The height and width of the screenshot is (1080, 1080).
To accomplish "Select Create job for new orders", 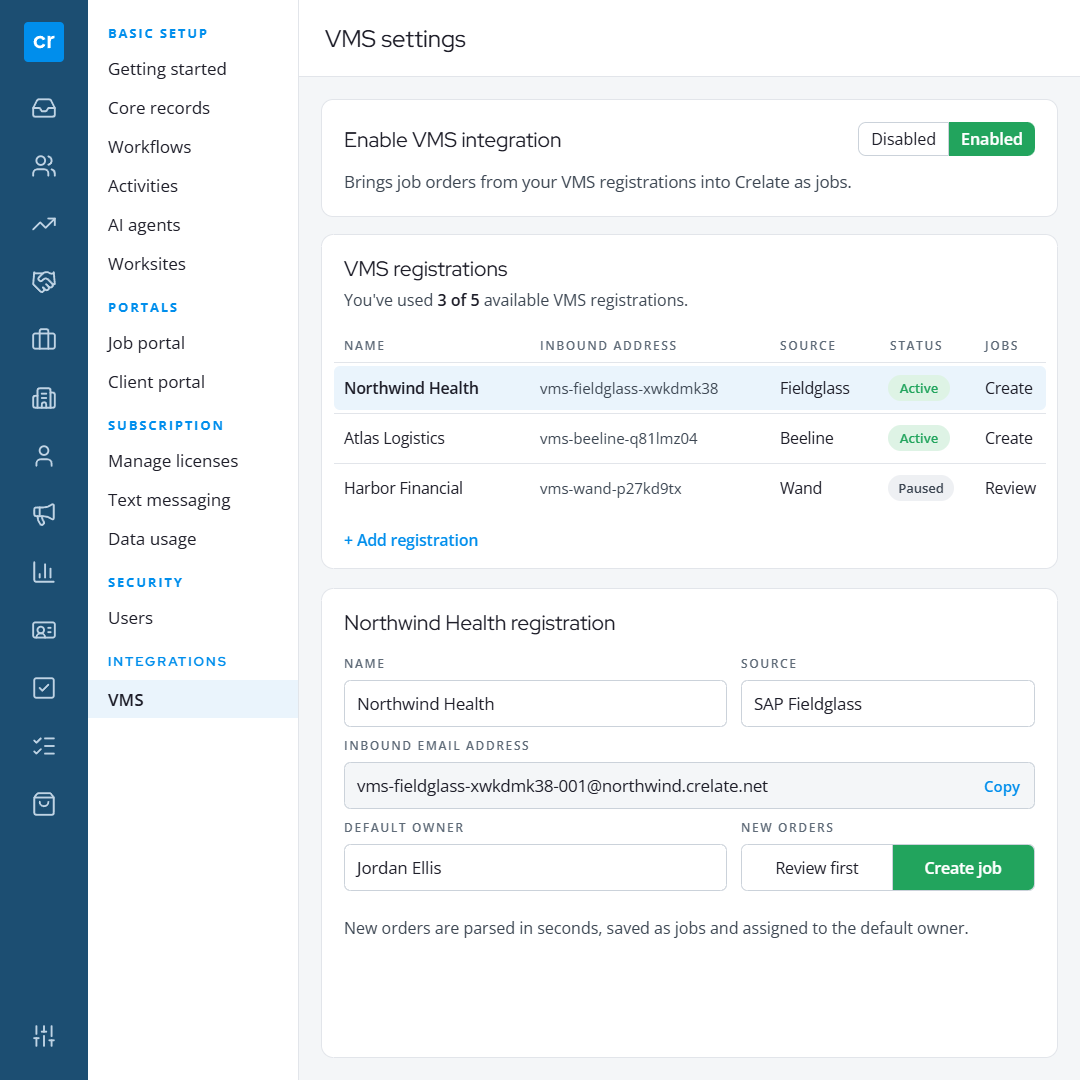I will click(x=963, y=868).
